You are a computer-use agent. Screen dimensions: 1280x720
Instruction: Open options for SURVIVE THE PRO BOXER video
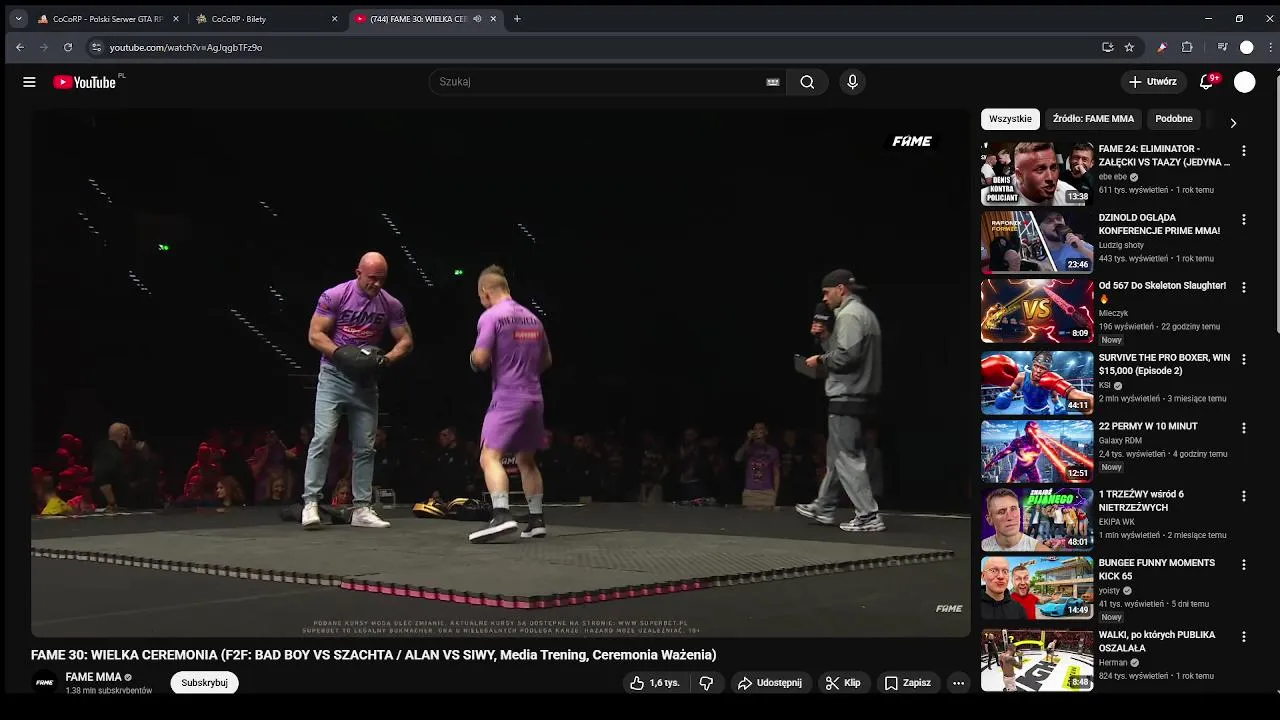point(1244,359)
